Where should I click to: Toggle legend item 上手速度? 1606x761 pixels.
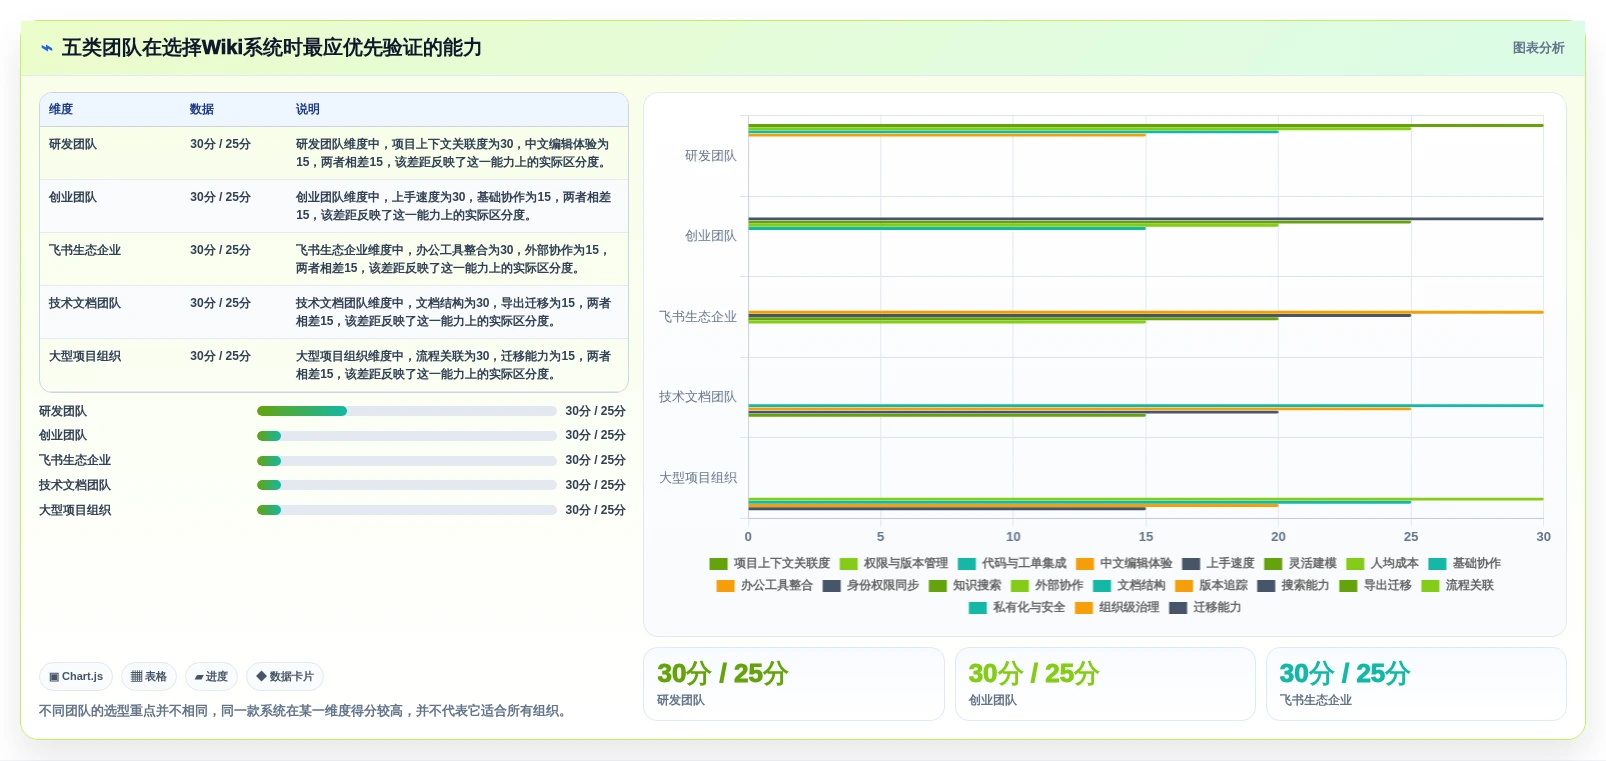[x=1217, y=564]
